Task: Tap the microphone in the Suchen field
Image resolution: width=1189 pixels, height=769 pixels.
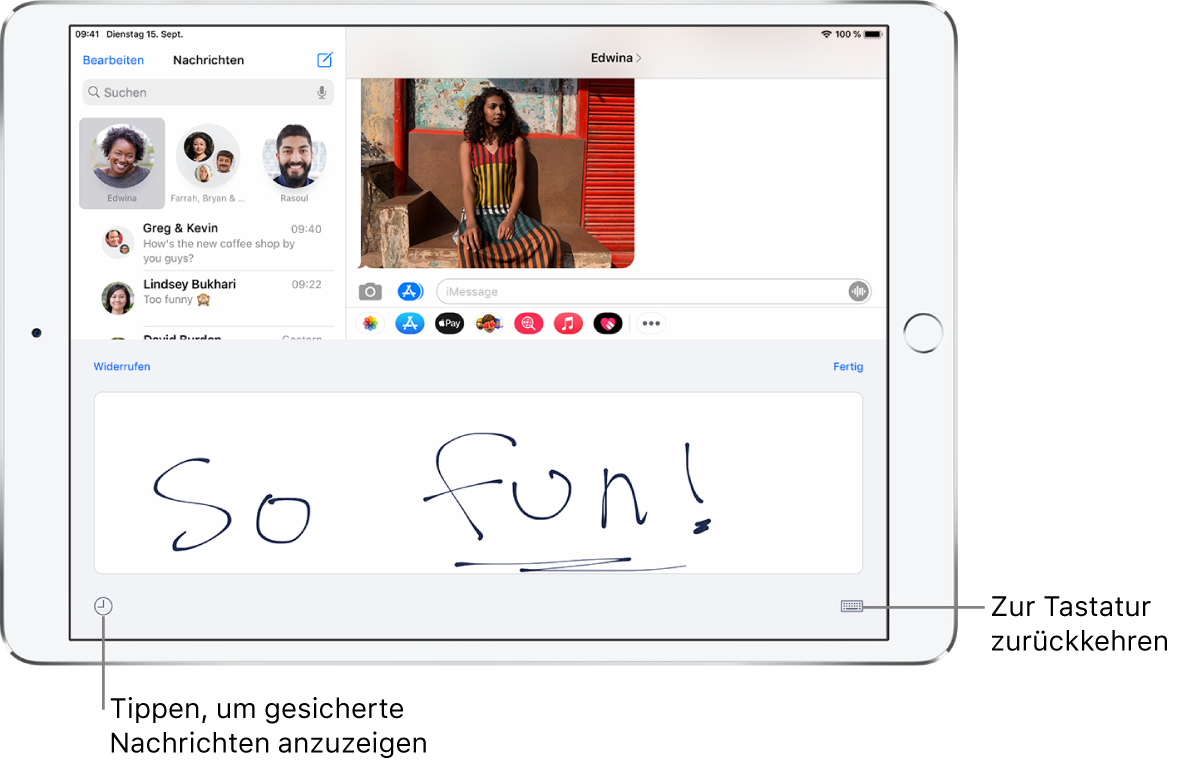Action: pyautogui.click(x=322, y=93)
